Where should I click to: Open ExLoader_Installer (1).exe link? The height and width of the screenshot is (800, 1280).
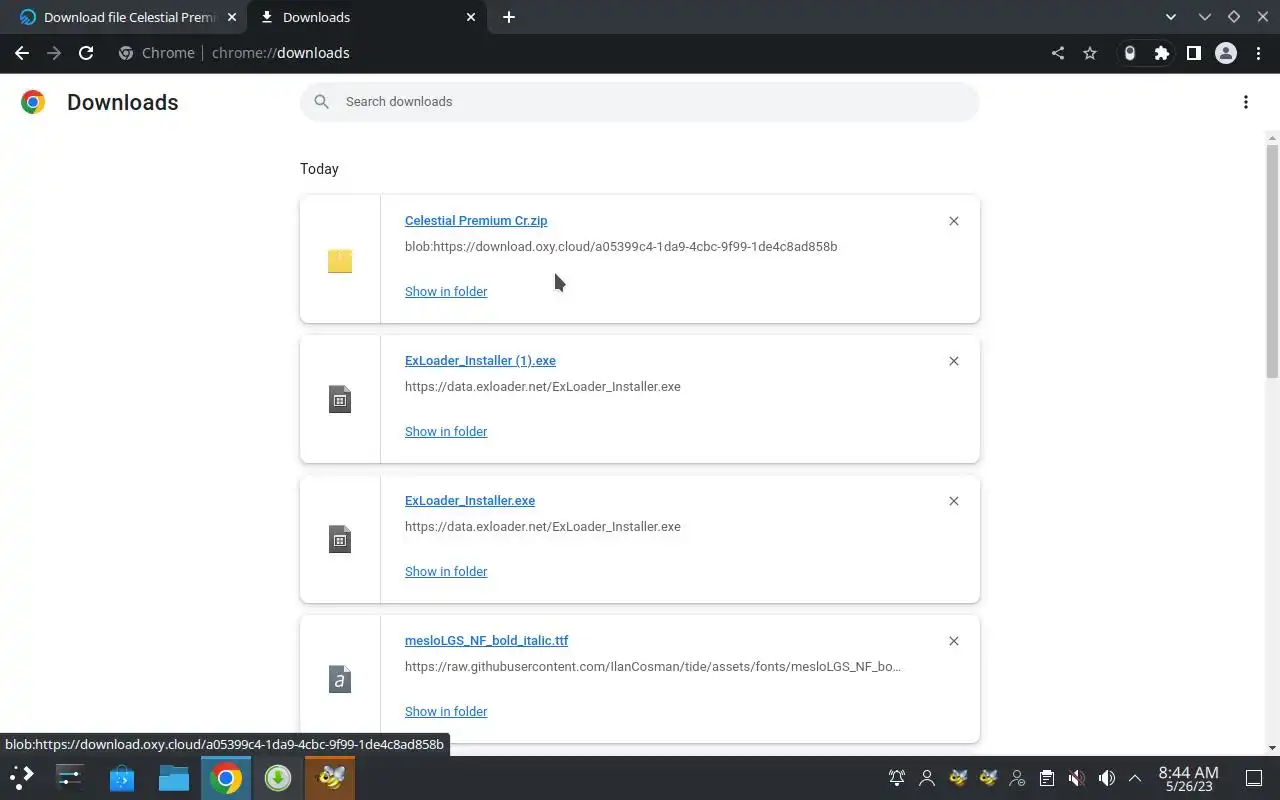click(x=480, y=361)
